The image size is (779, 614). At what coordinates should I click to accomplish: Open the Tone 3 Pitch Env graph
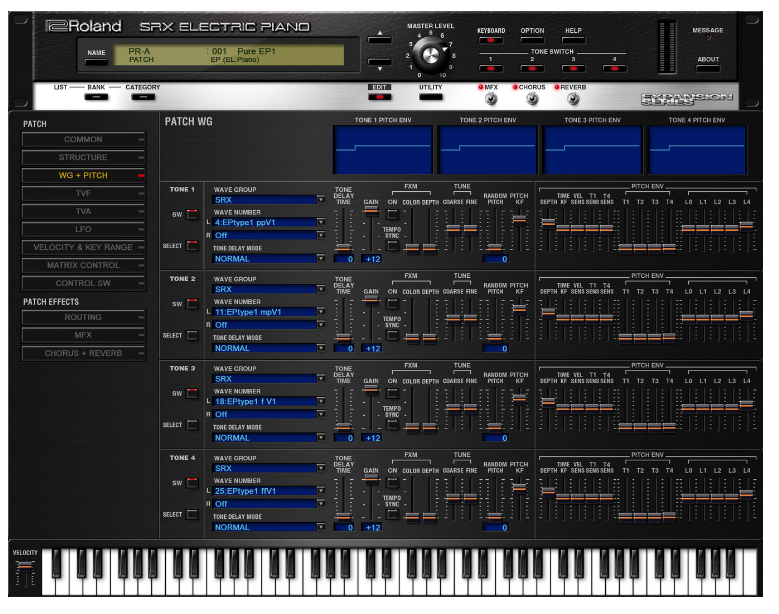pos(593,150)
